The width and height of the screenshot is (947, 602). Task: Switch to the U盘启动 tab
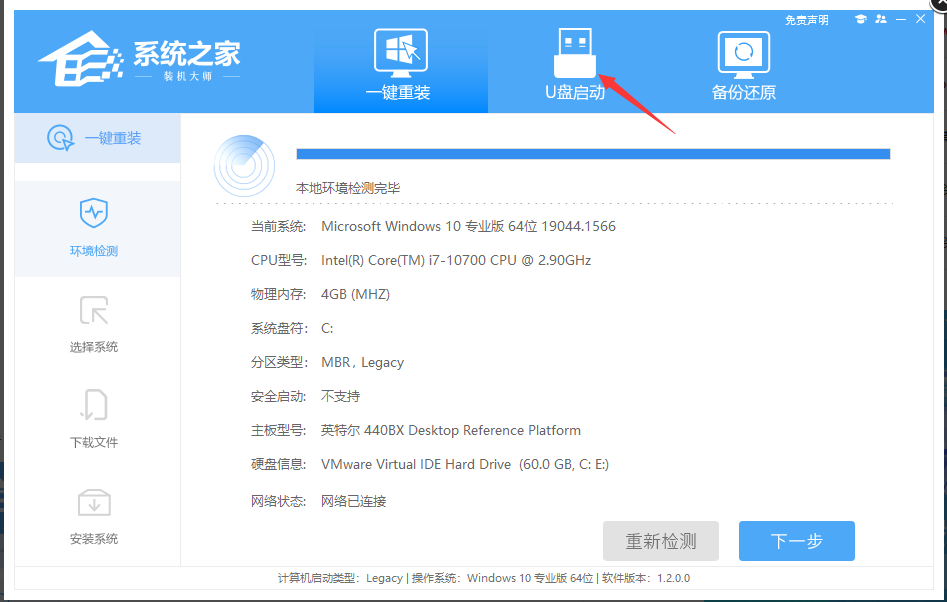pos(575,64)
